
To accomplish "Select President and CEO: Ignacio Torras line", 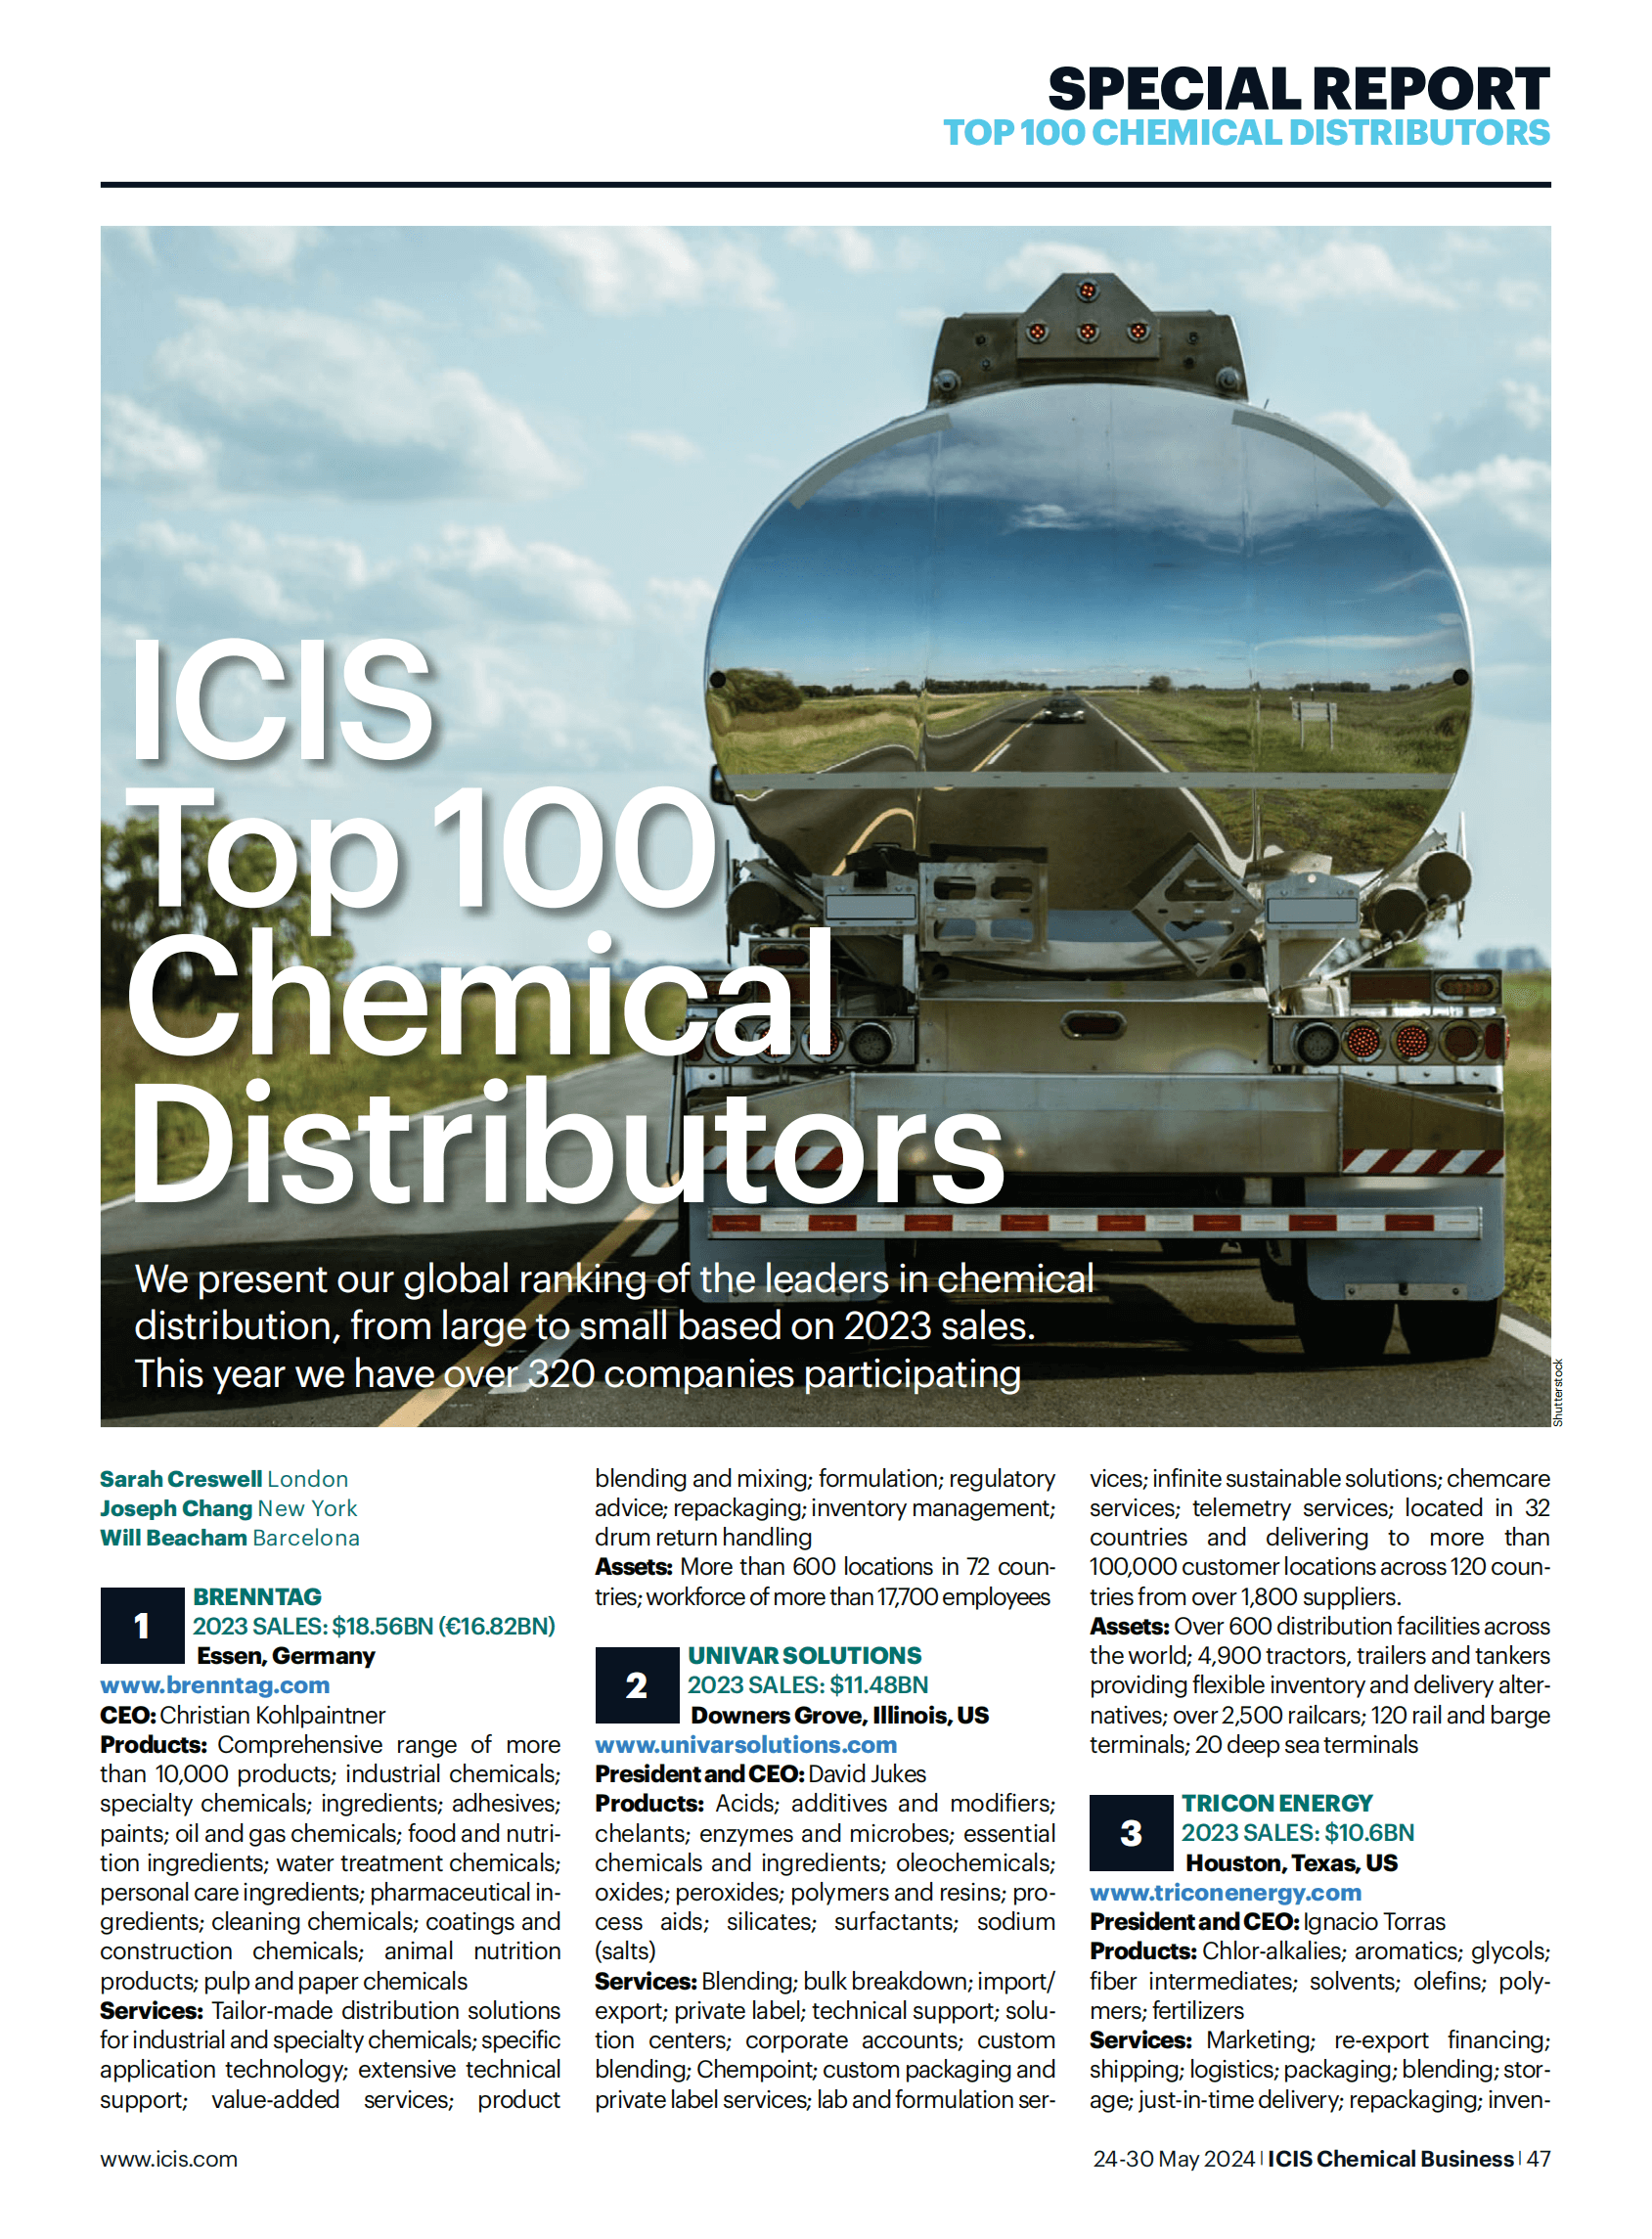I will pyautogui.click(x=1268, y=1922).
